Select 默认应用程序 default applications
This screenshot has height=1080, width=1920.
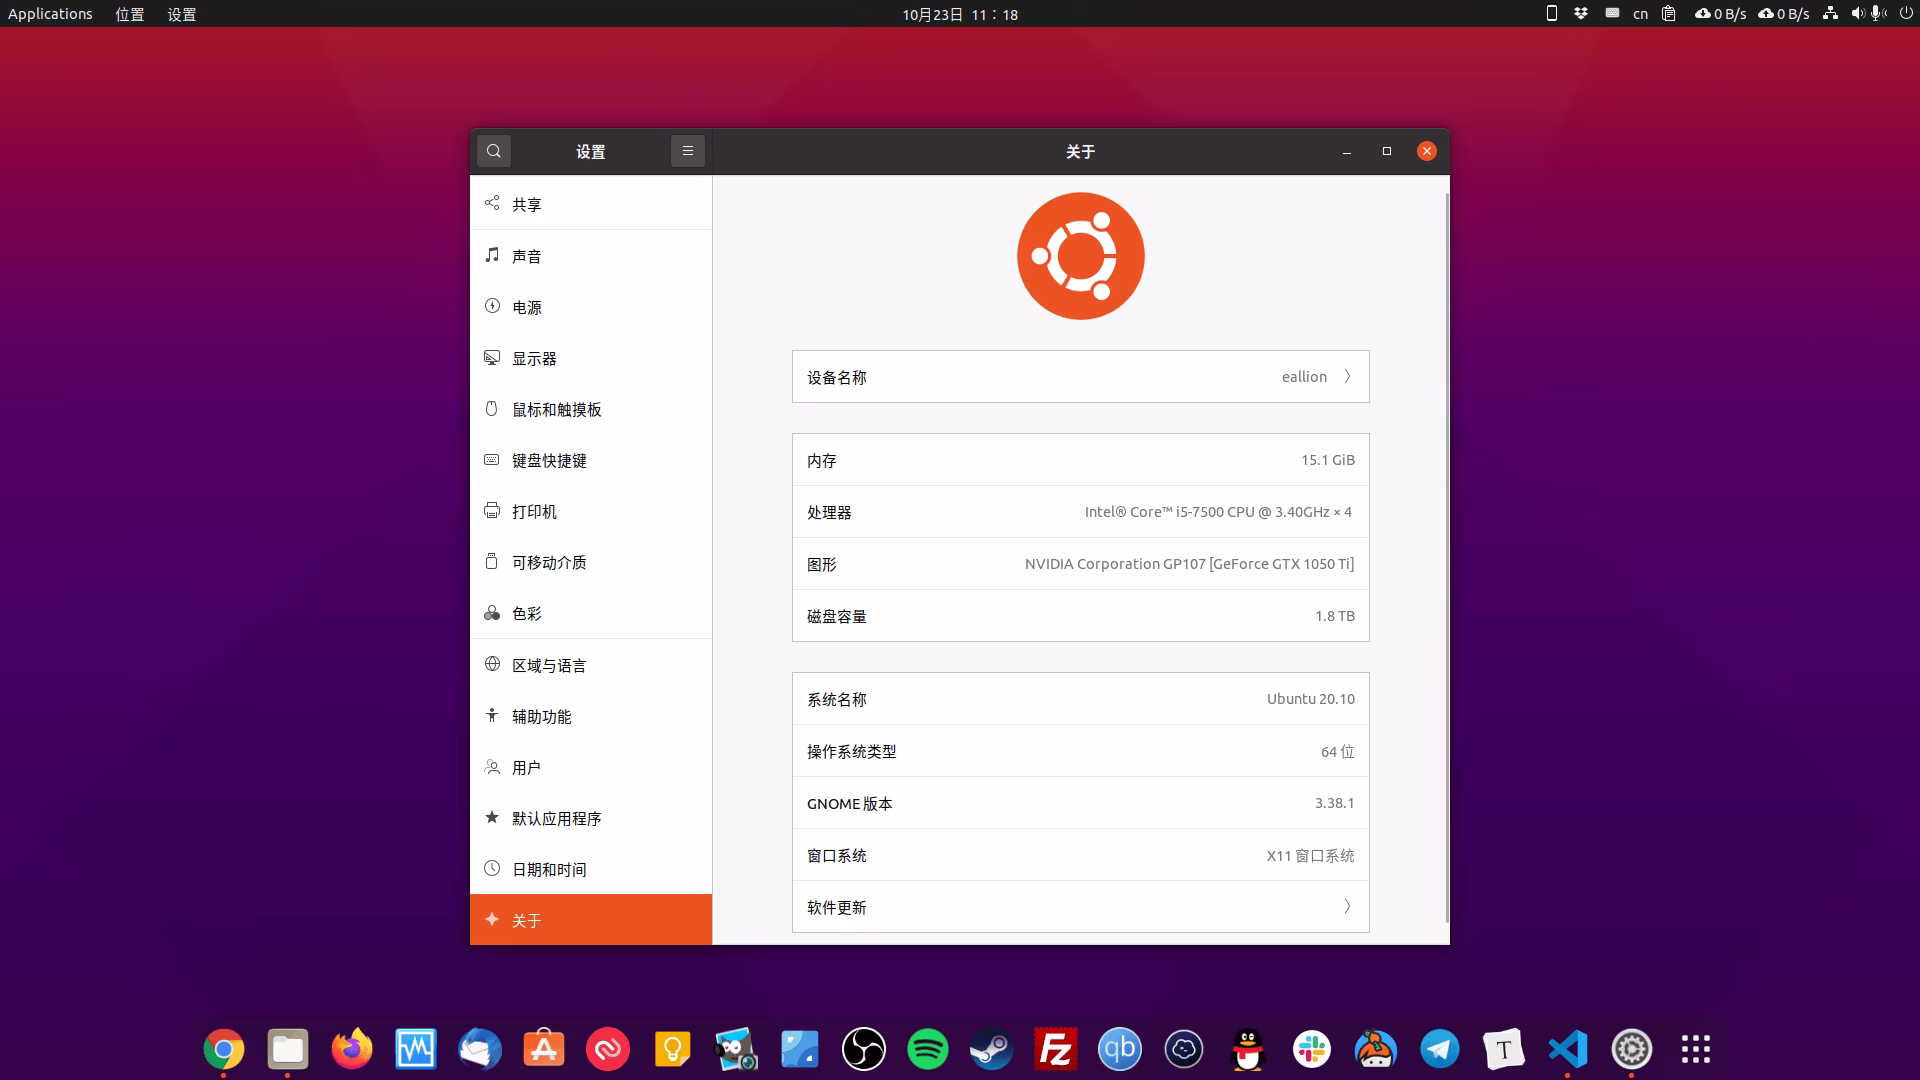coord(591,818)
